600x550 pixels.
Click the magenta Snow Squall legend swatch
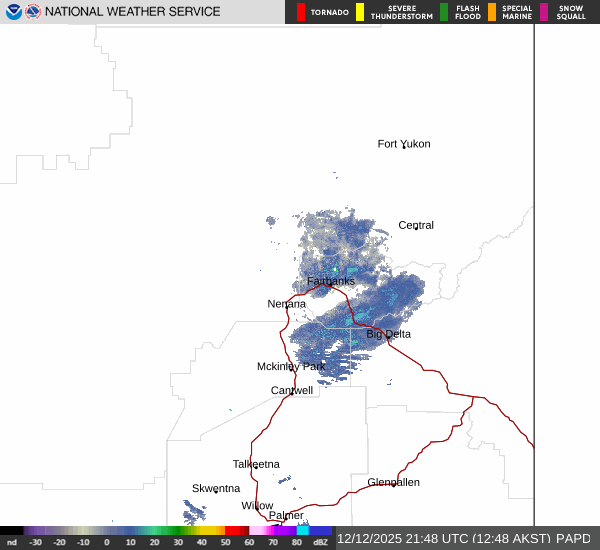(x=544, y=12)
